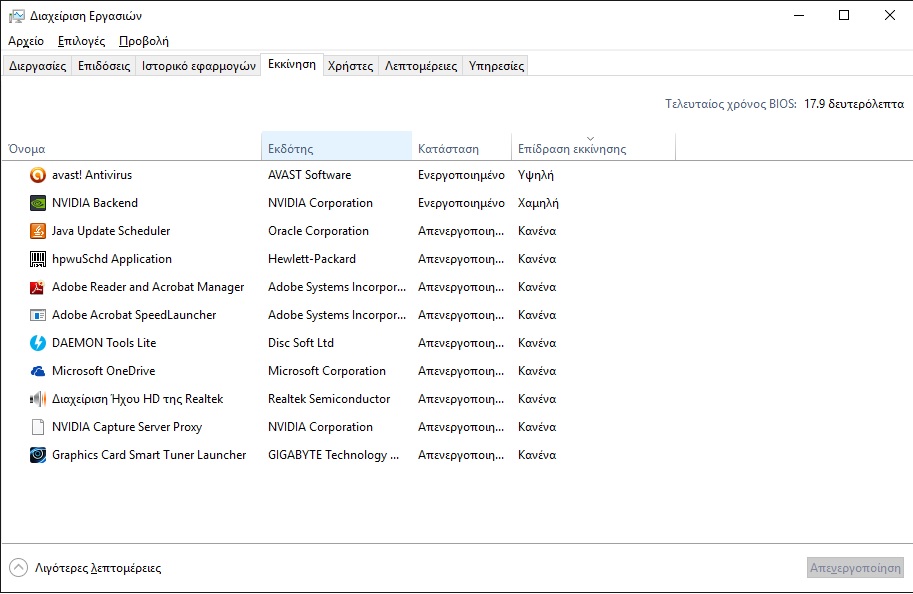913x594 pixels.
Task: Select the Microsoft OneDrive entry
Action: coord(104,371)
